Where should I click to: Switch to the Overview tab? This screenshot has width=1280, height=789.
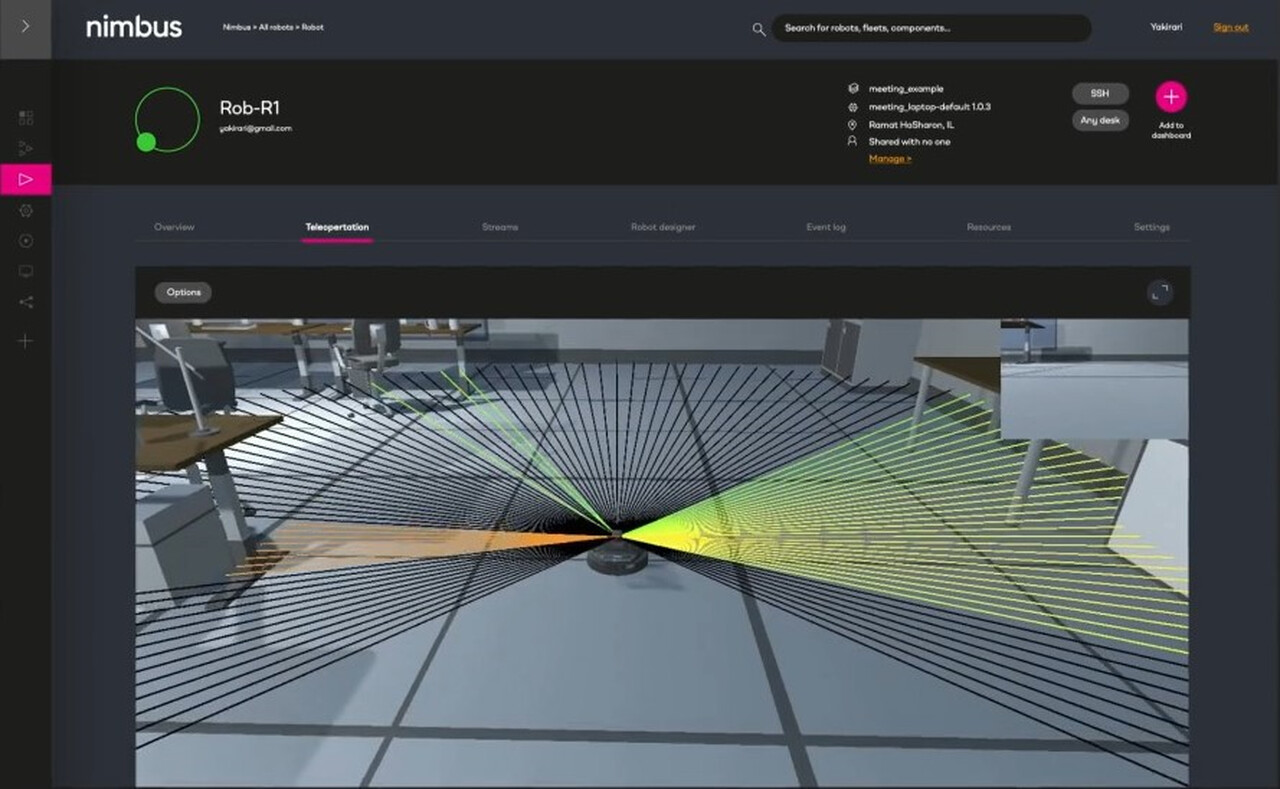click(x=174, y=227)
